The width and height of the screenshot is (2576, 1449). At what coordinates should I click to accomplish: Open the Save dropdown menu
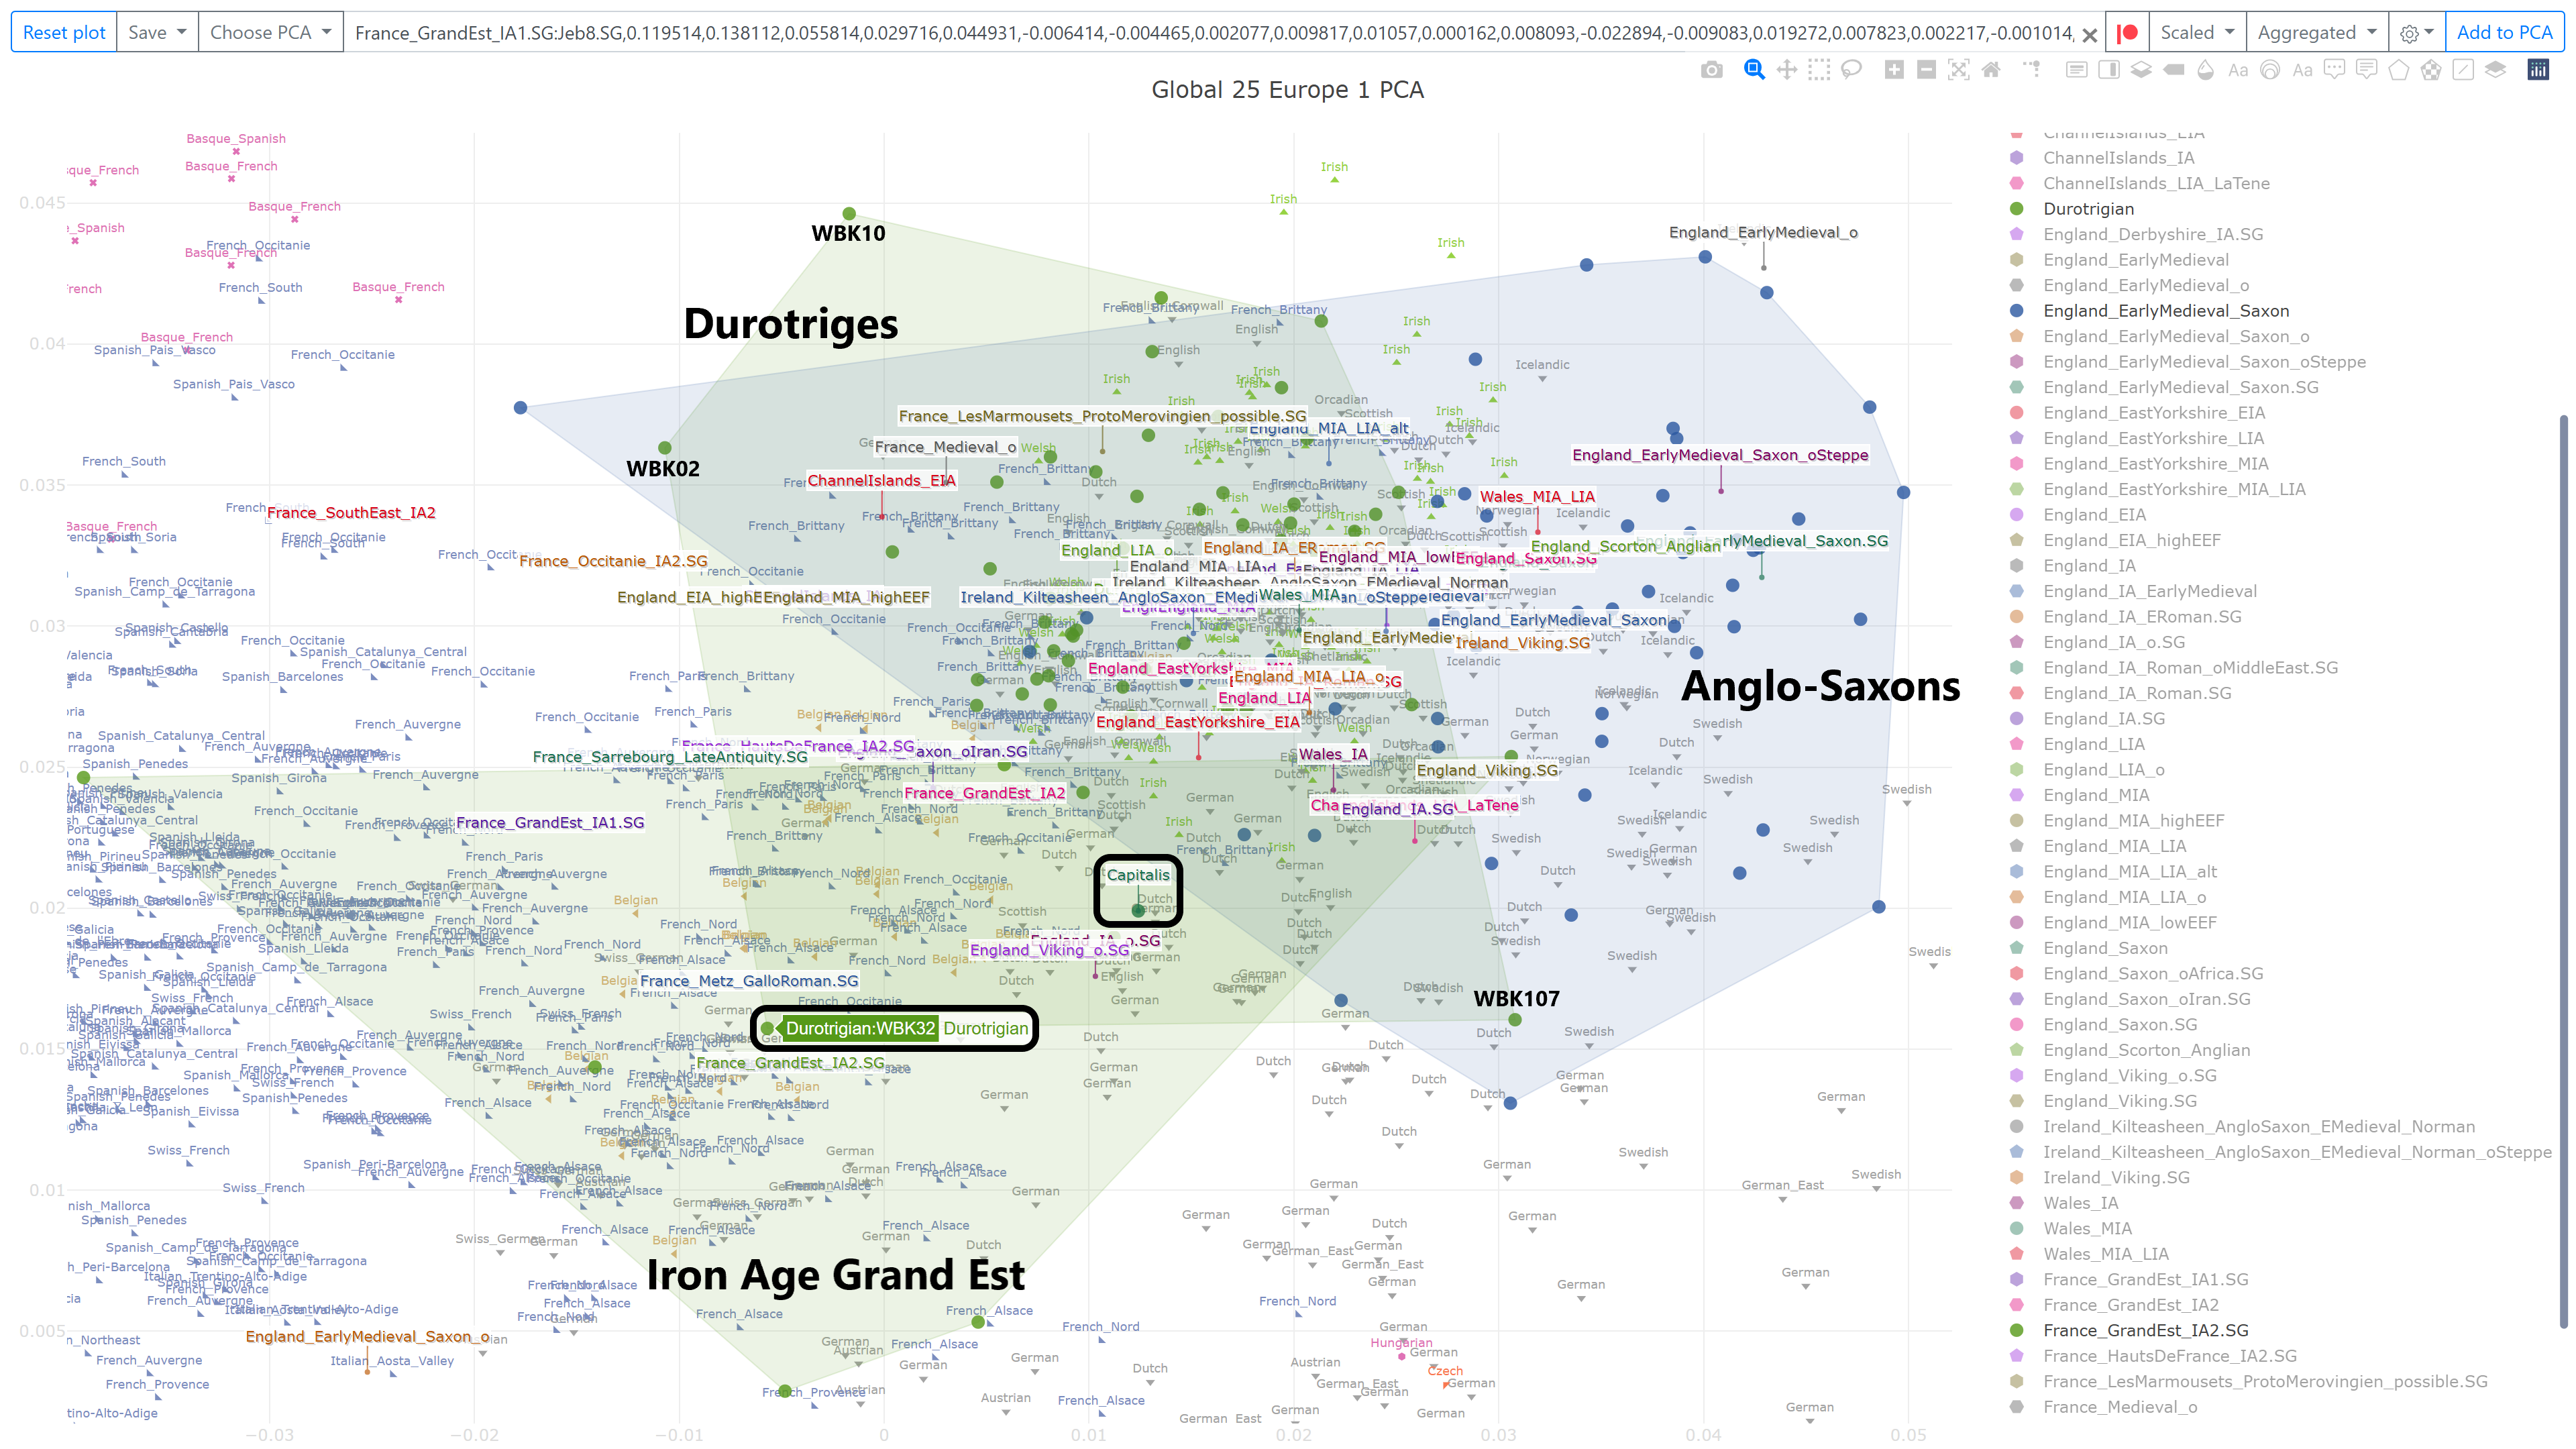pos(157,32)
